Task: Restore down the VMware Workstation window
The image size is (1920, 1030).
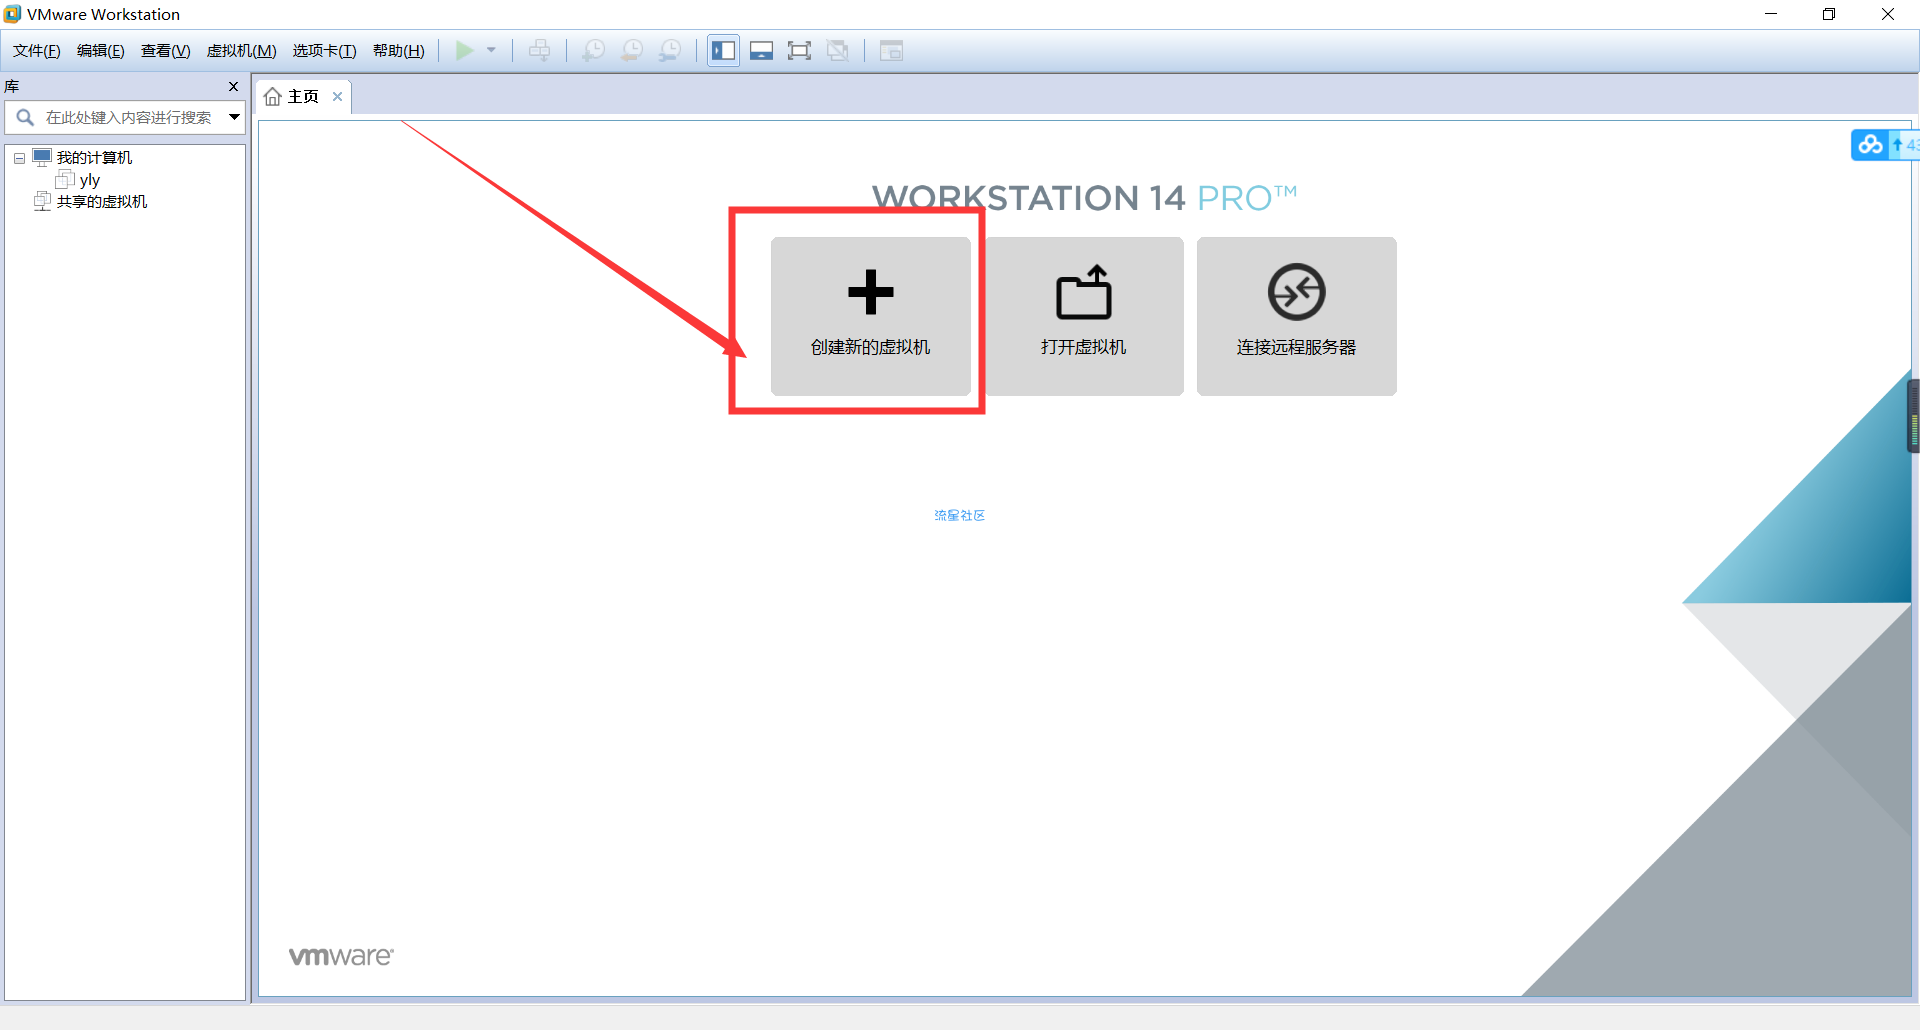Action: (x=1829, y=14)
